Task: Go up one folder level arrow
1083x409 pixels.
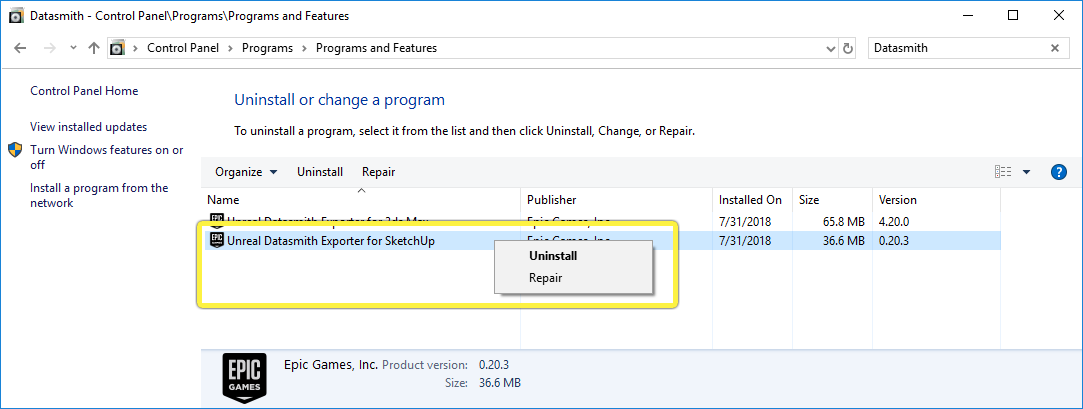Action: click(95, 48)
